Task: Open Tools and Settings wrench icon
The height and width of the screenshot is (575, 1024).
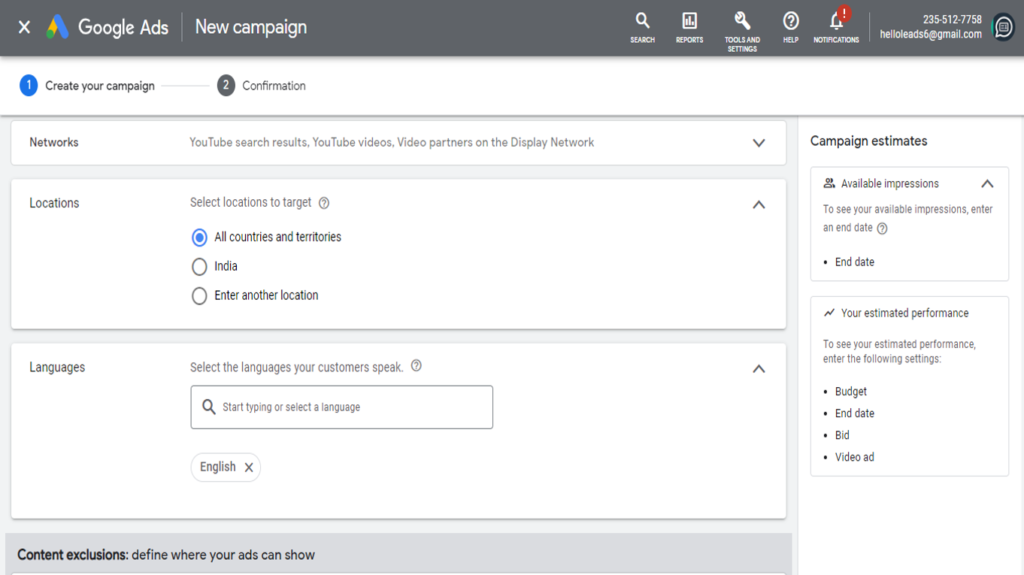Action: tap(742, 21)
